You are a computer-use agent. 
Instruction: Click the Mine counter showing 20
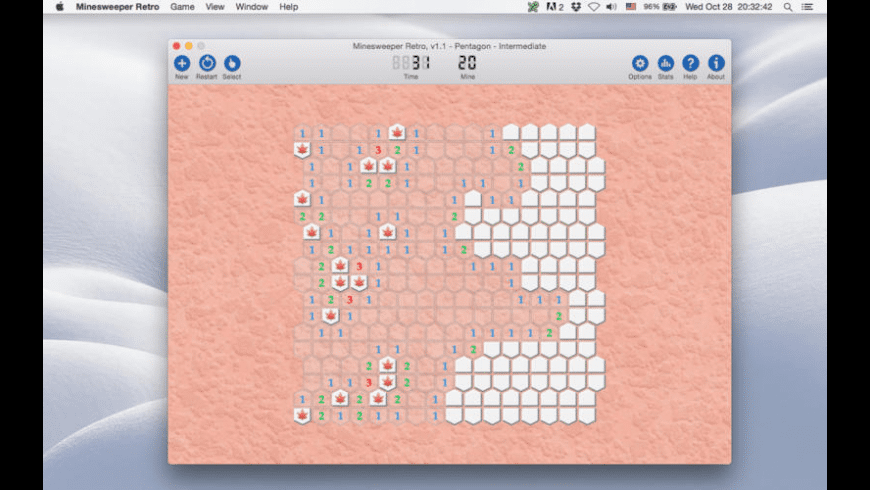[467, 62]
